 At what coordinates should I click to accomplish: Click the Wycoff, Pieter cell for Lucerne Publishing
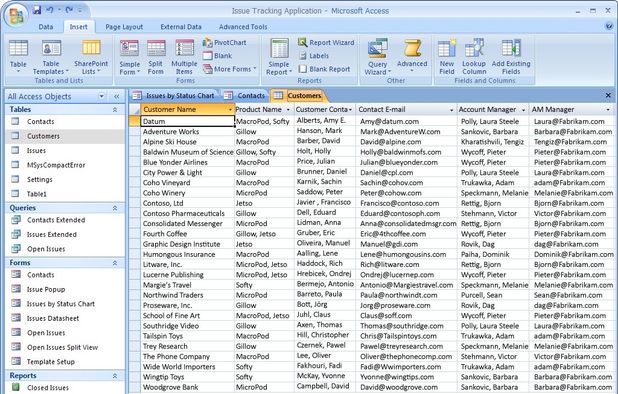(493, 275)
